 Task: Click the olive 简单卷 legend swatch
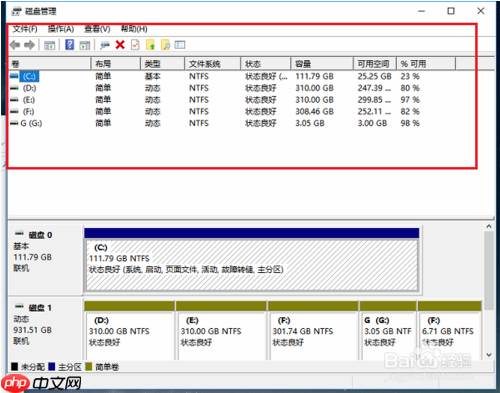pos(88,367)
